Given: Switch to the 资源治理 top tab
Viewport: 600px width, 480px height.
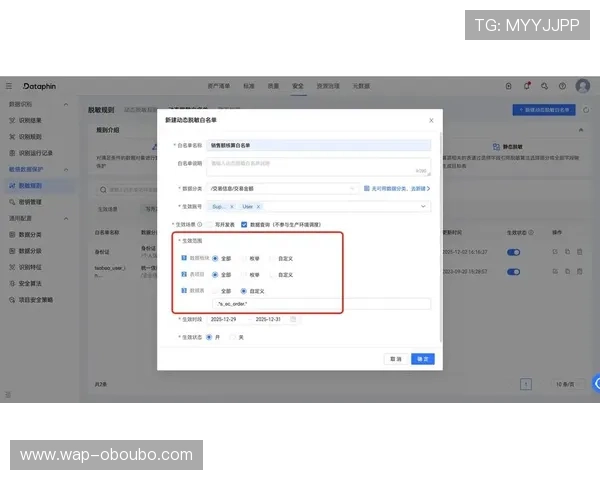Looking at the screenshot, I should 328,86.
